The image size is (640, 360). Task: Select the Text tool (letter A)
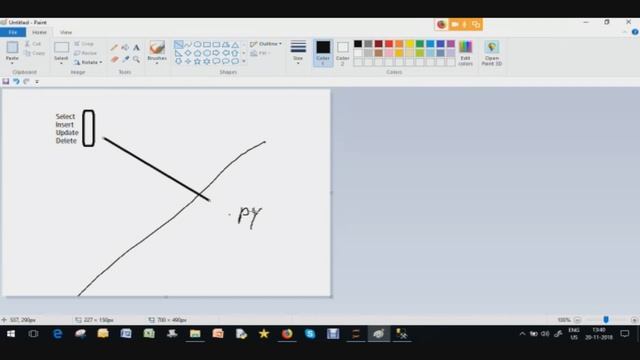tap(136, 48)
